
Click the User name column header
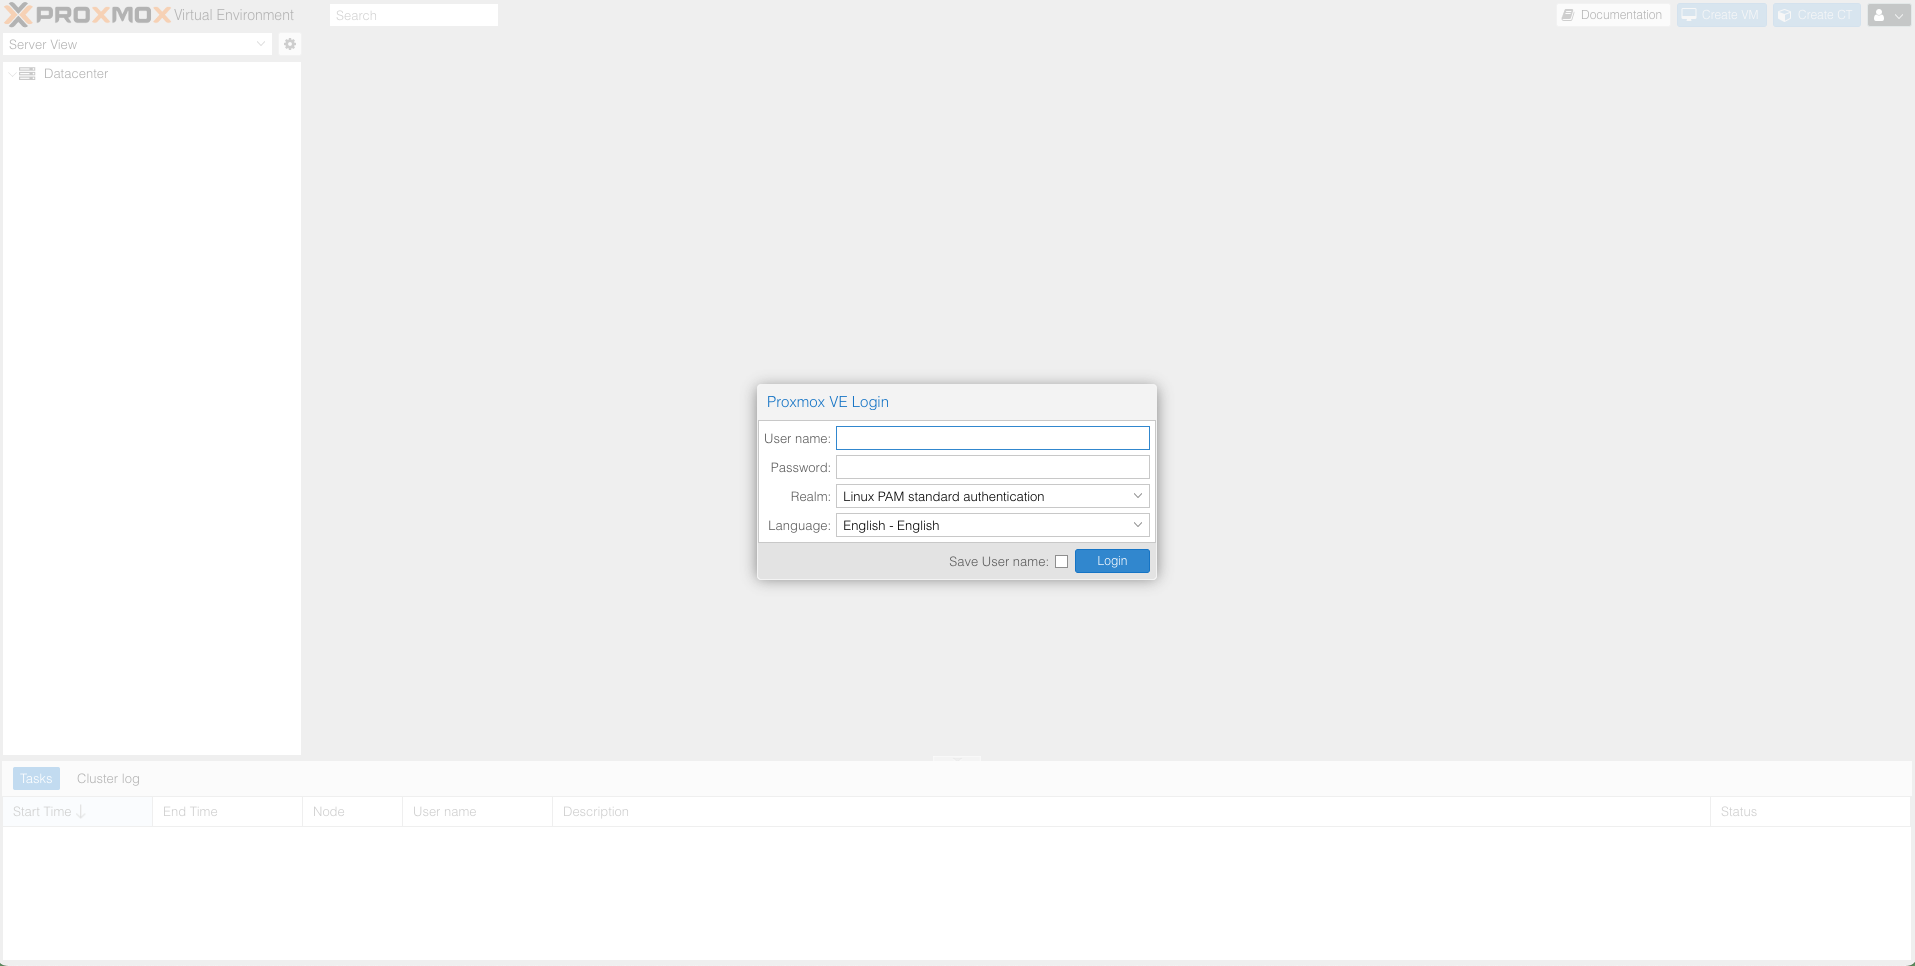click(477, 811)
